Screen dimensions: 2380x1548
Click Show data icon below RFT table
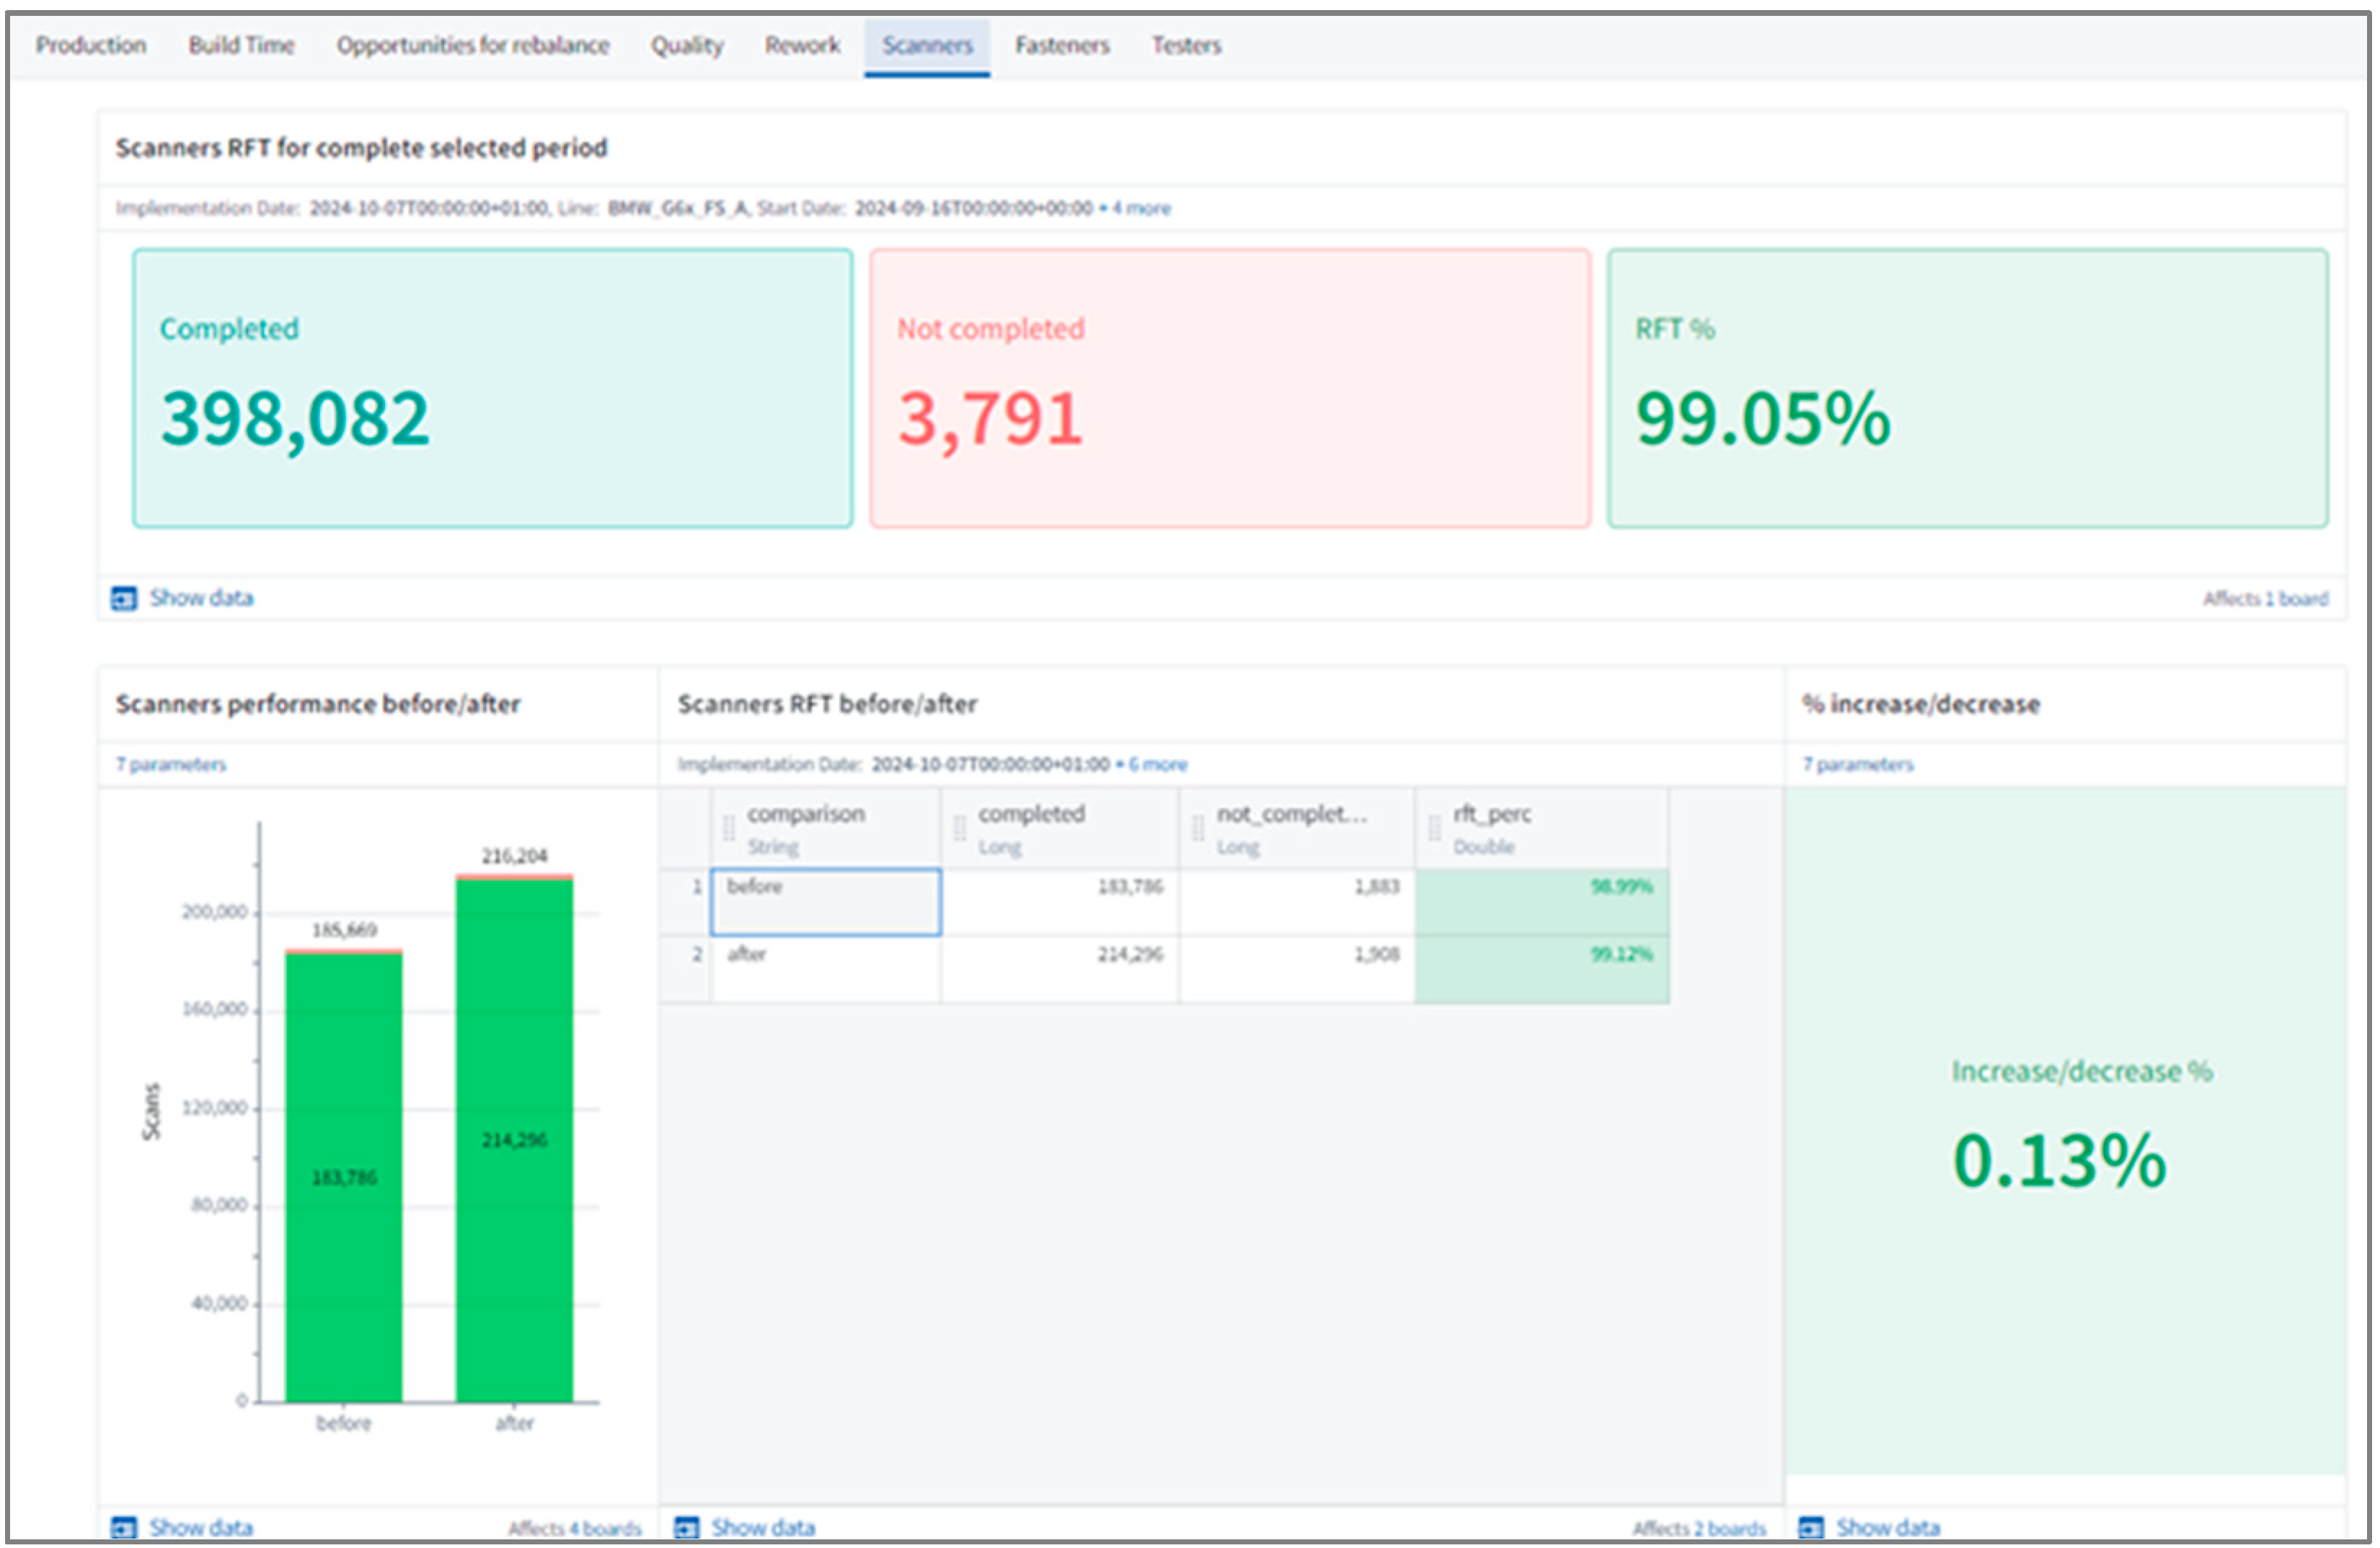point(686,1527)
